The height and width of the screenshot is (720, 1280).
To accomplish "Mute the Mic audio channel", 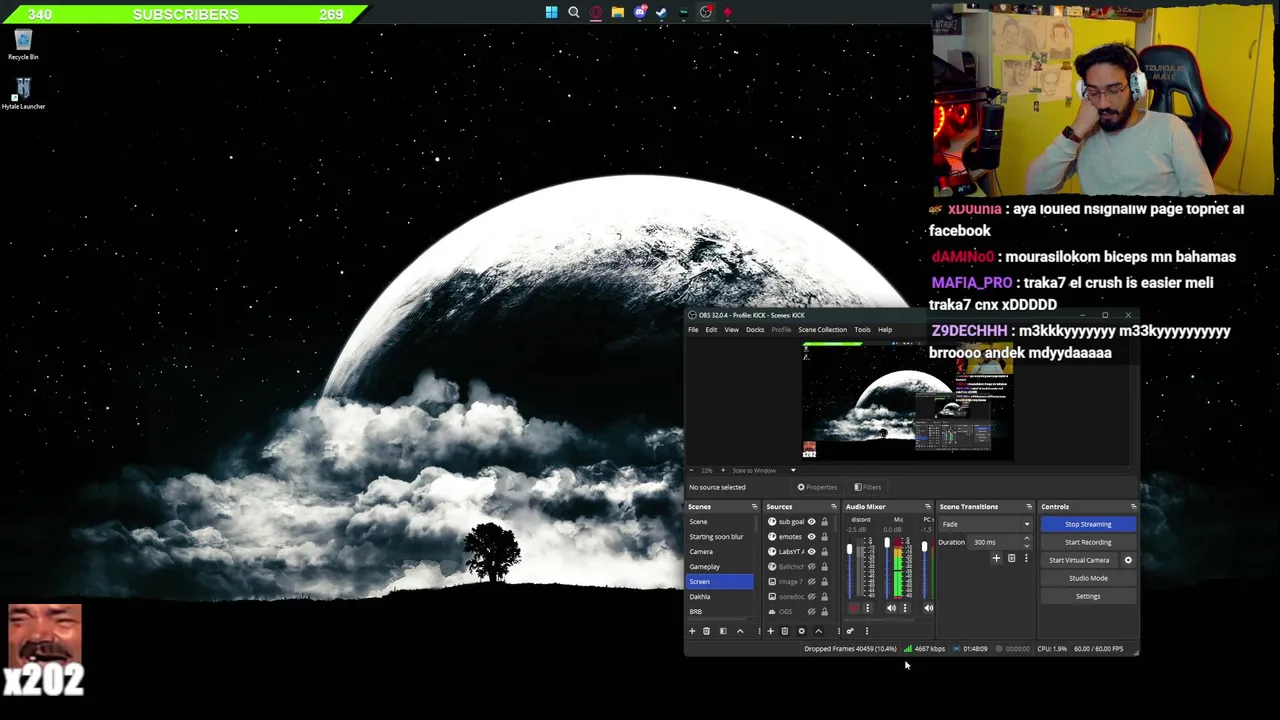I will tap(891, 608).
